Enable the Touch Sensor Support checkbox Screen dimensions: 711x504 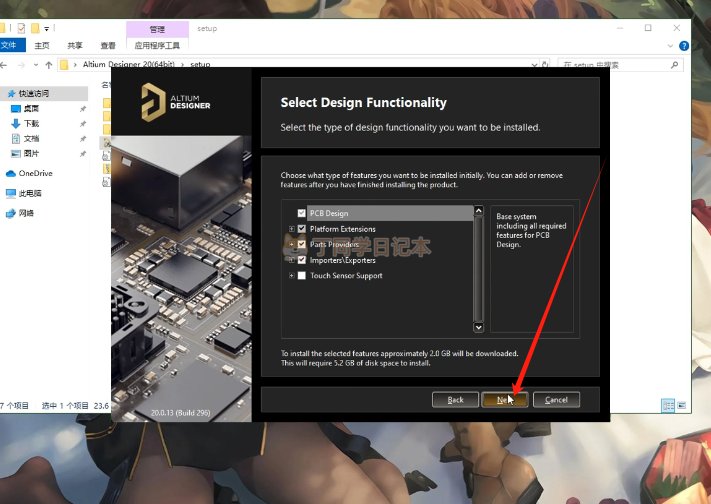301,275
